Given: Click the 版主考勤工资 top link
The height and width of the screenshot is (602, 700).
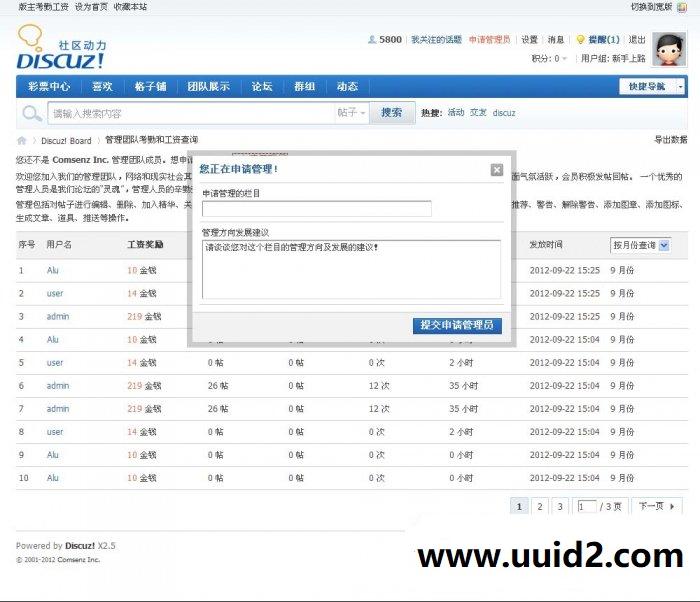Looking at the screenshot, I should click(x=43, y=7).
